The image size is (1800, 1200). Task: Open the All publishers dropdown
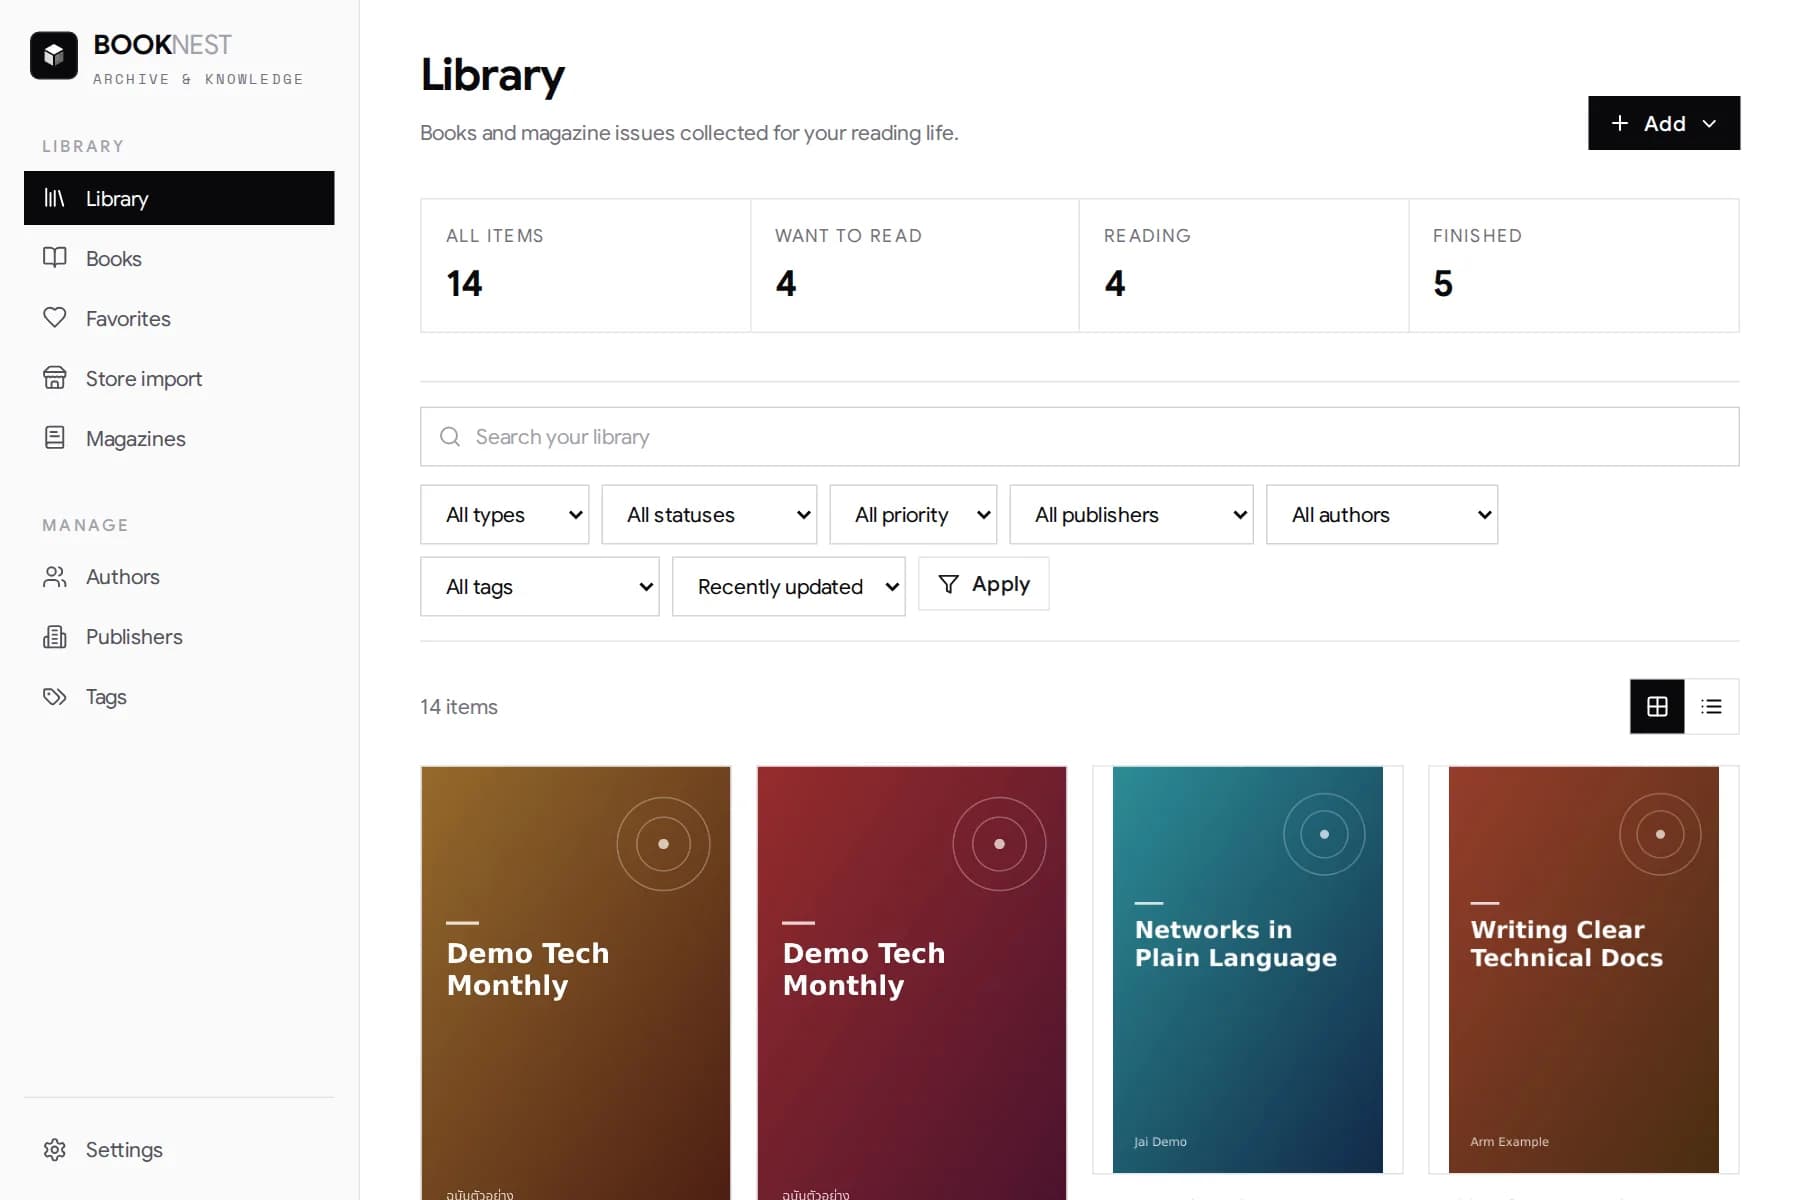coord(1131,515)
